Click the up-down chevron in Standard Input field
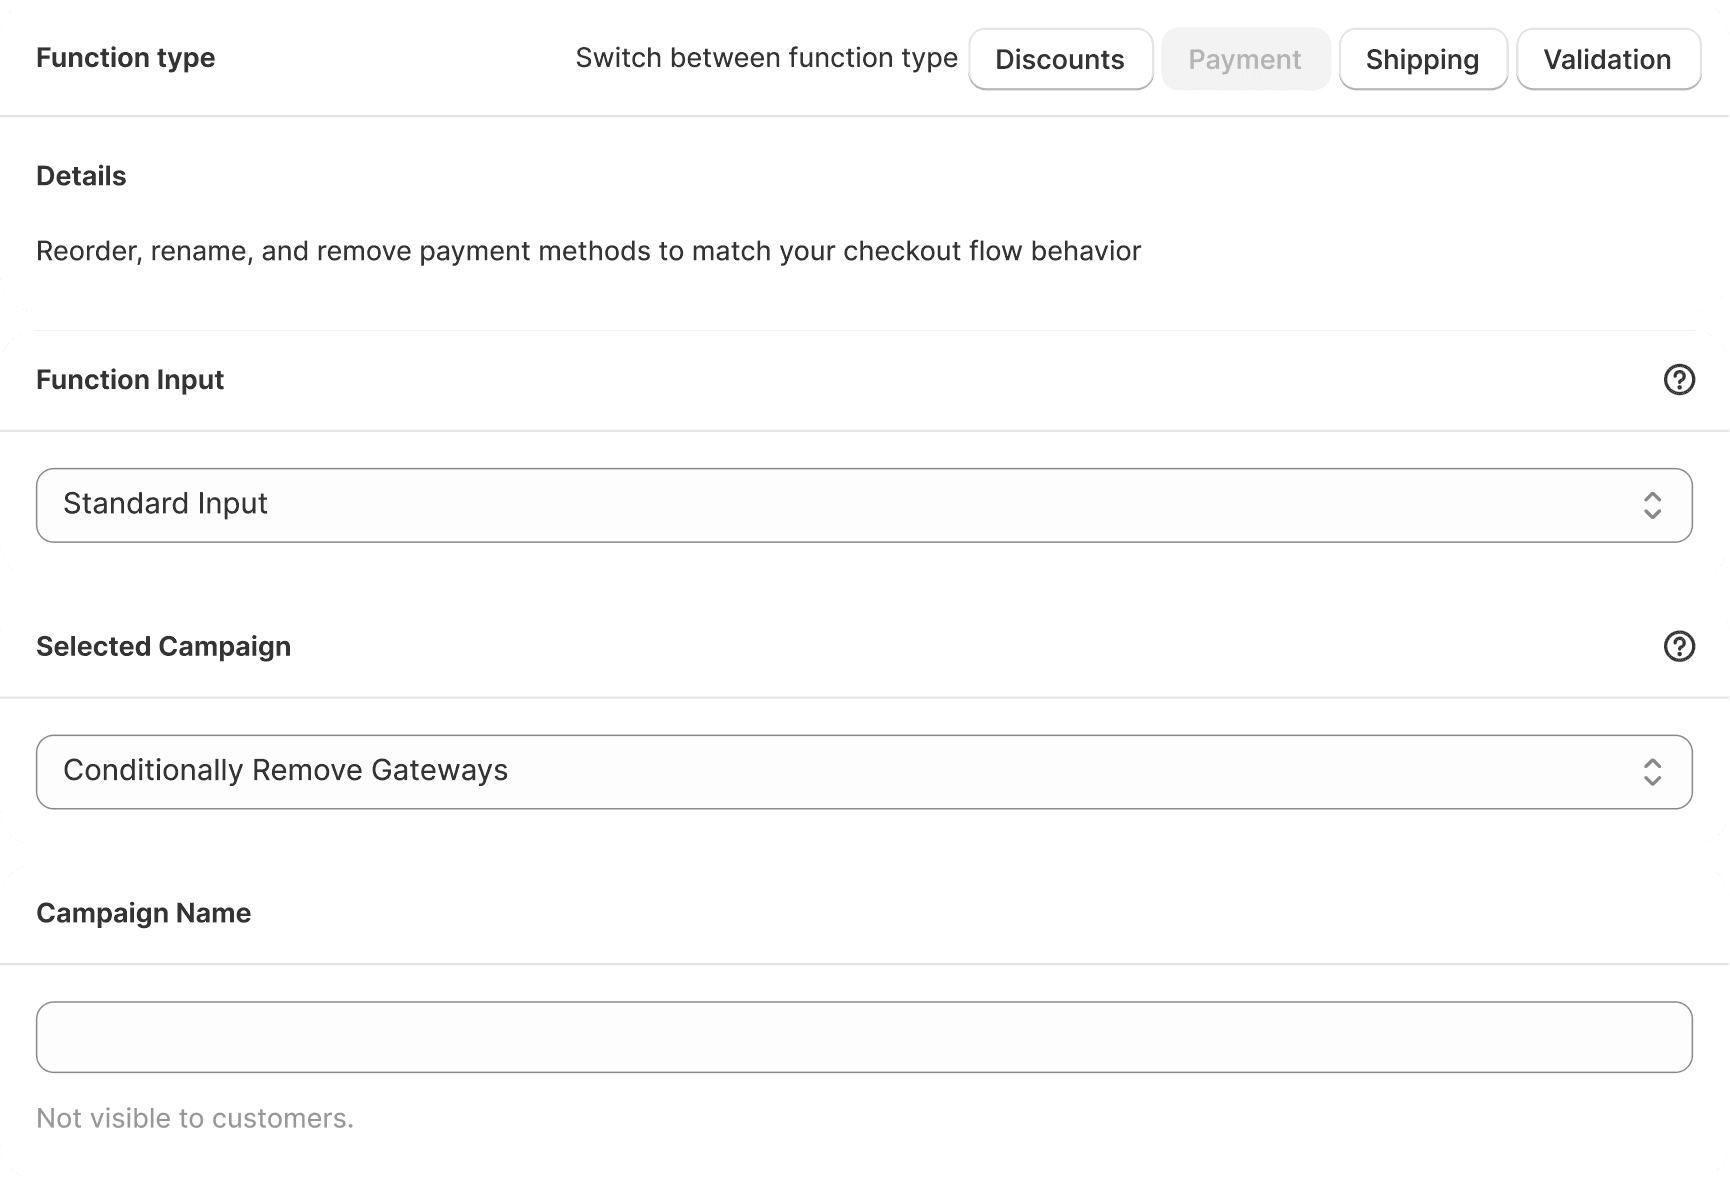The image size is (1730, 1180). pos(1652,505)
